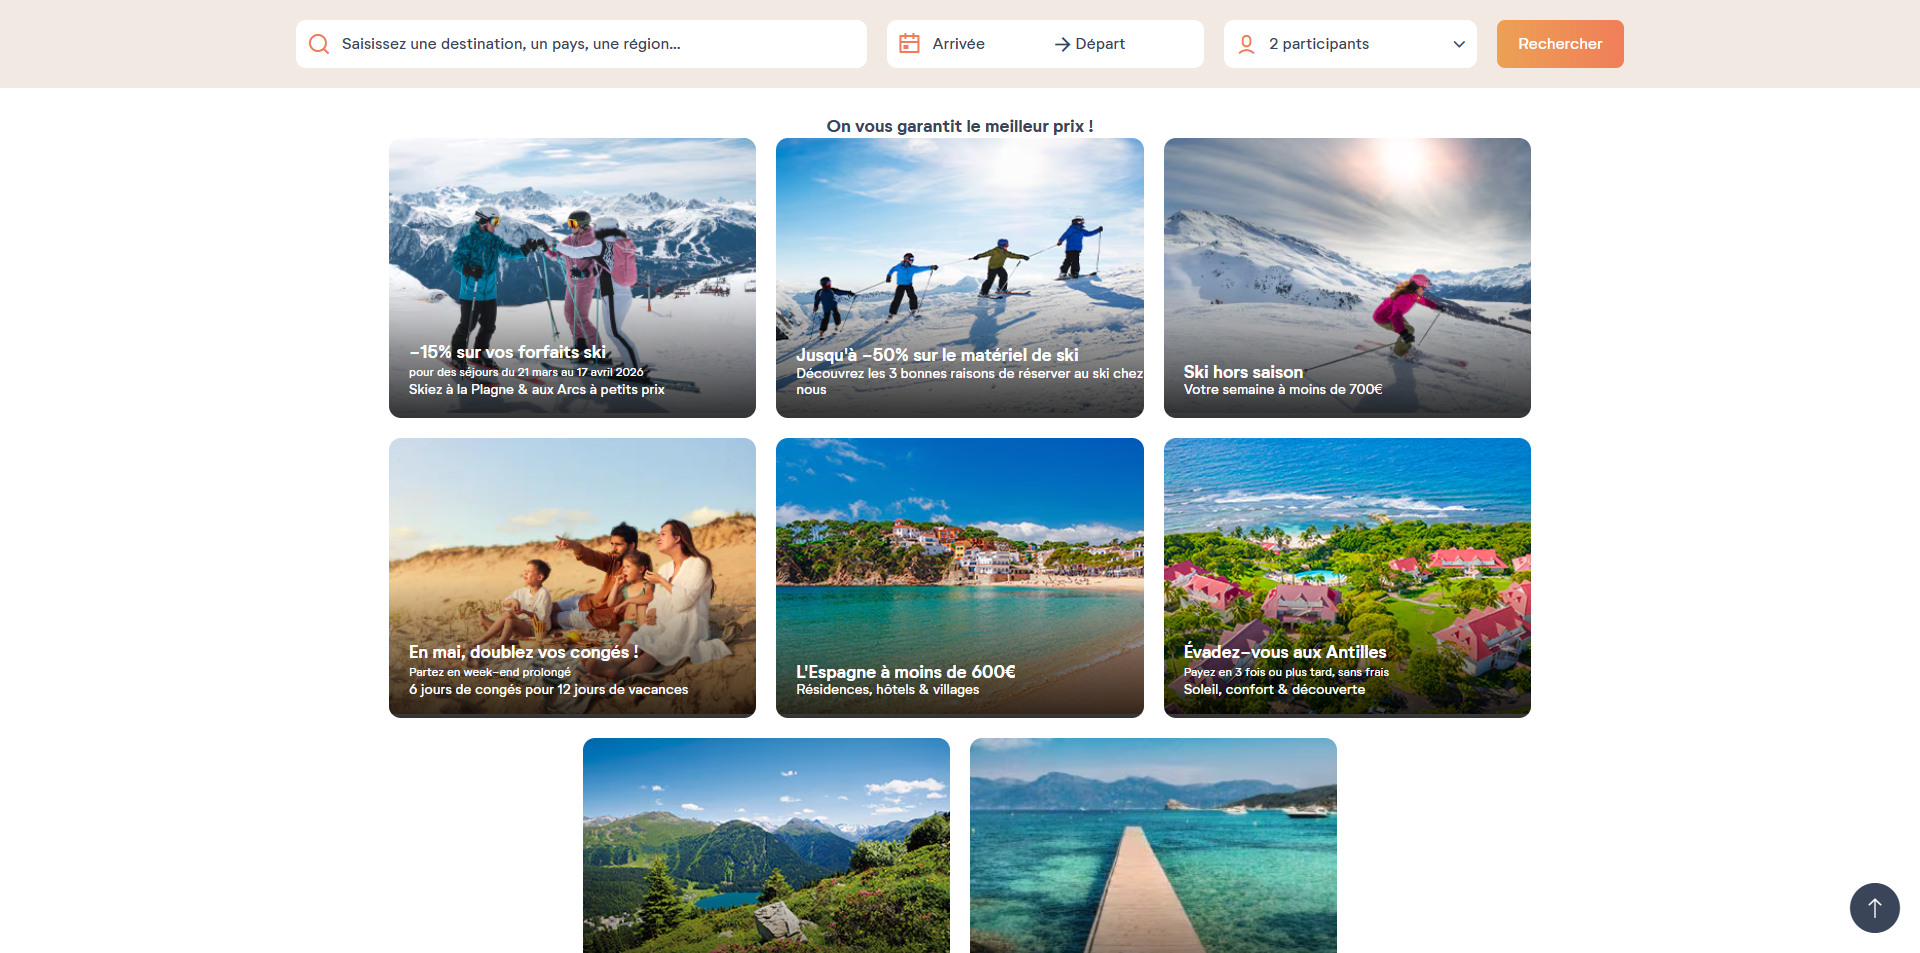Expand the 2 participants dropdown chevron
This screenshot has width=1920, height=953.
point(1459,44)
